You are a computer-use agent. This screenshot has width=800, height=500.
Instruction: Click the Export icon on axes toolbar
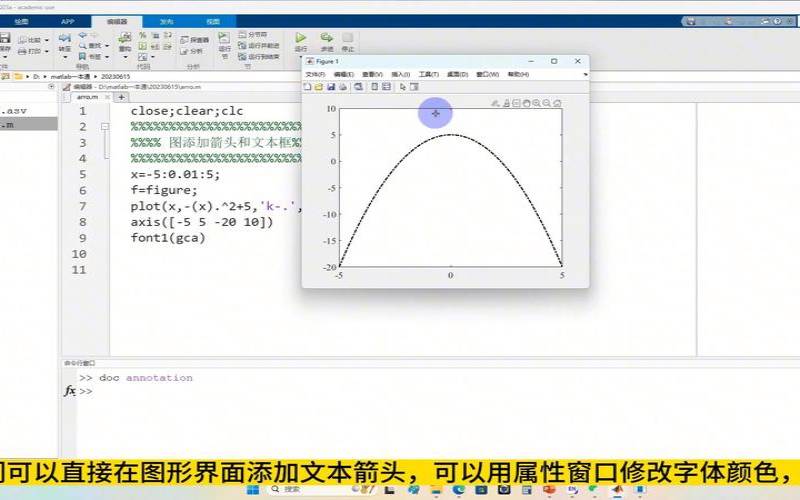click(495, 103)
